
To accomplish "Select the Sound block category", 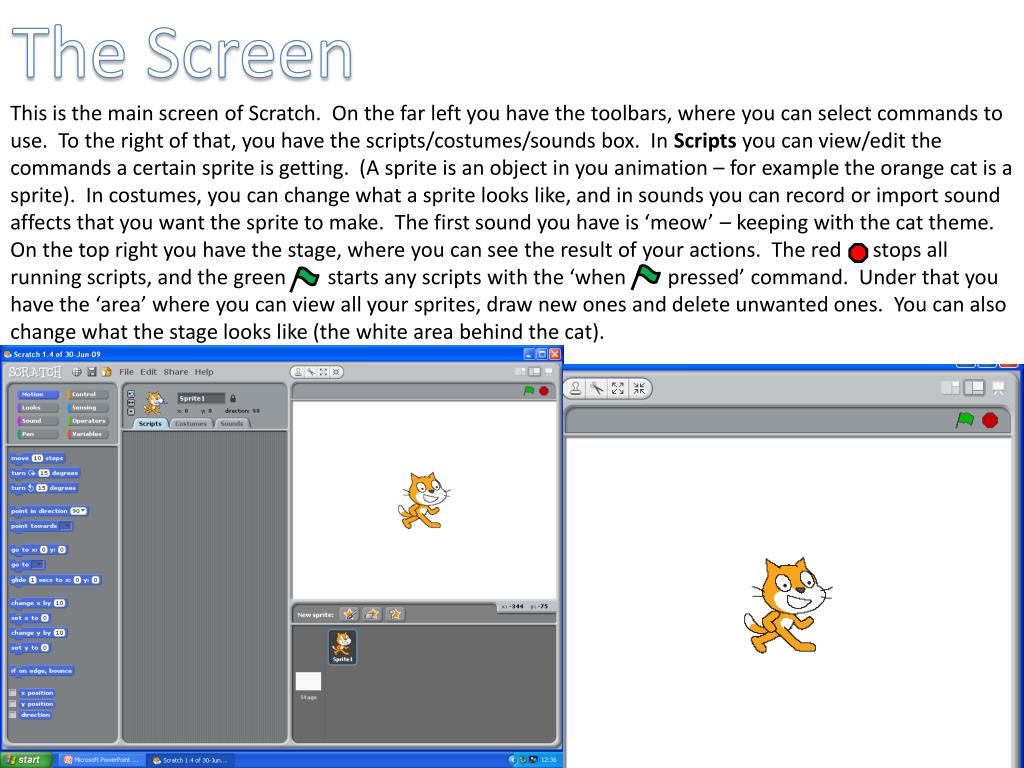I will (x=38, y=421).
